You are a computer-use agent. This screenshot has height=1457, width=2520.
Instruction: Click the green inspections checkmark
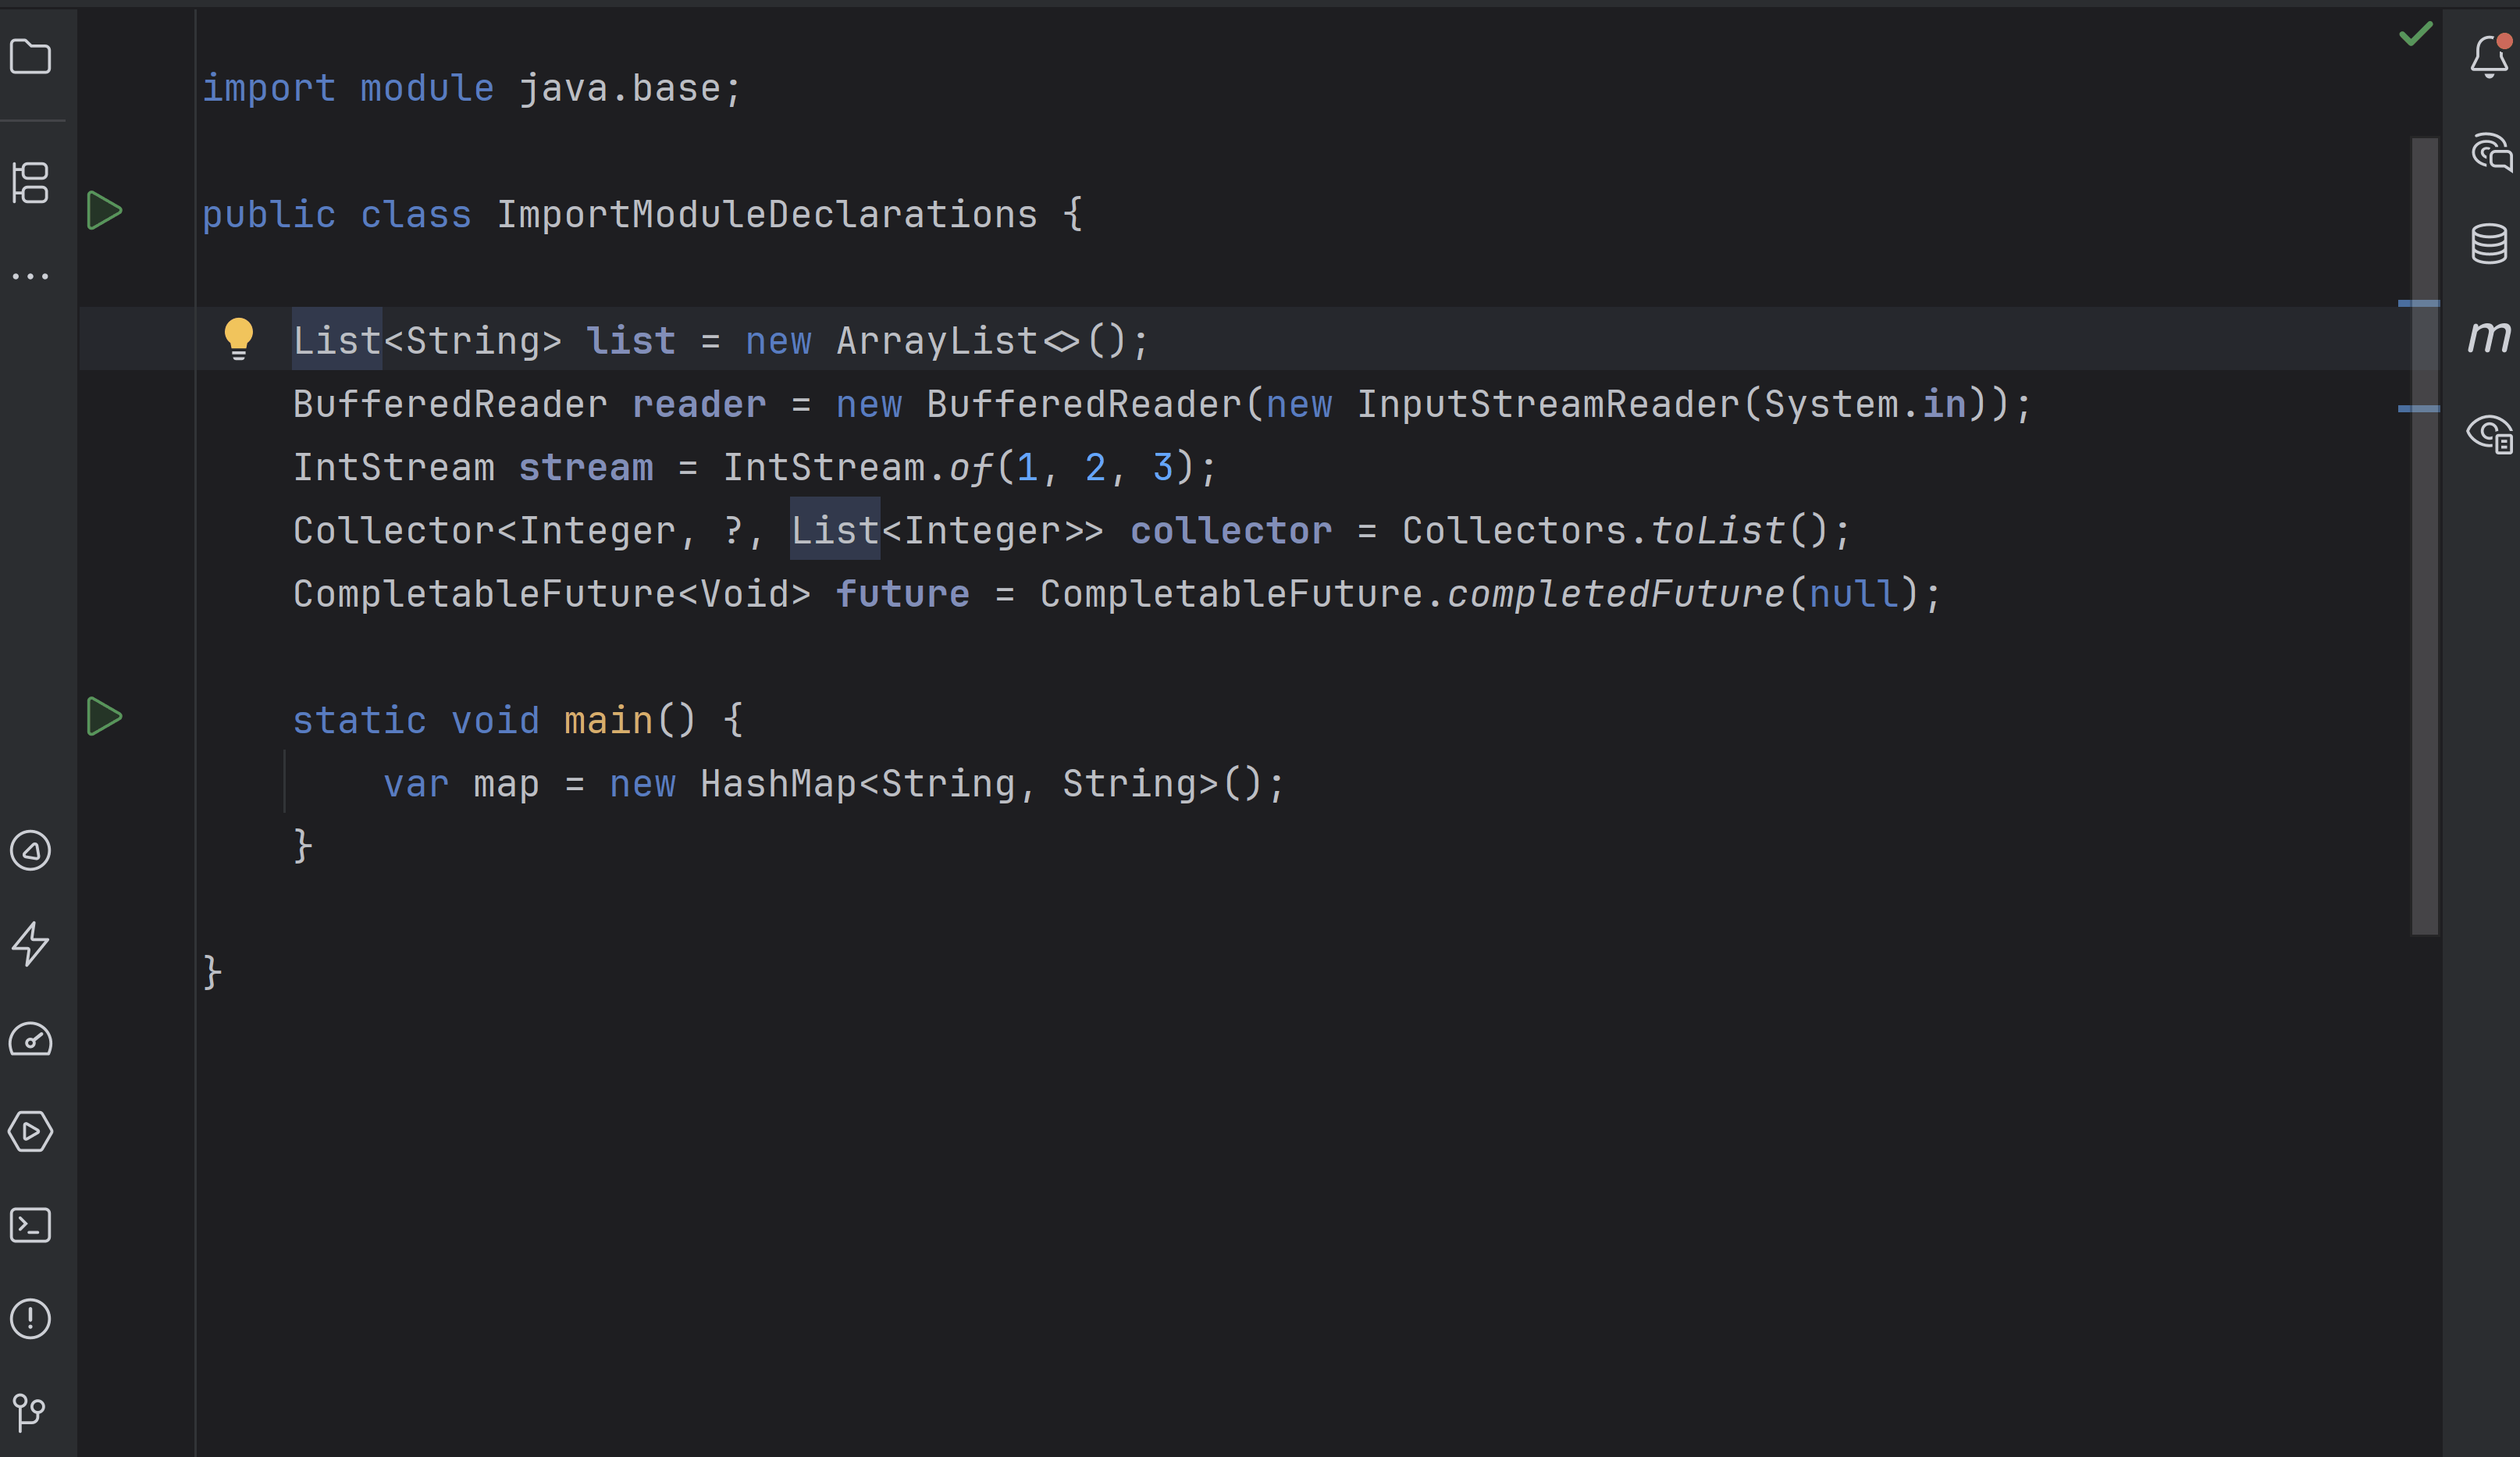click(2415, 33)
